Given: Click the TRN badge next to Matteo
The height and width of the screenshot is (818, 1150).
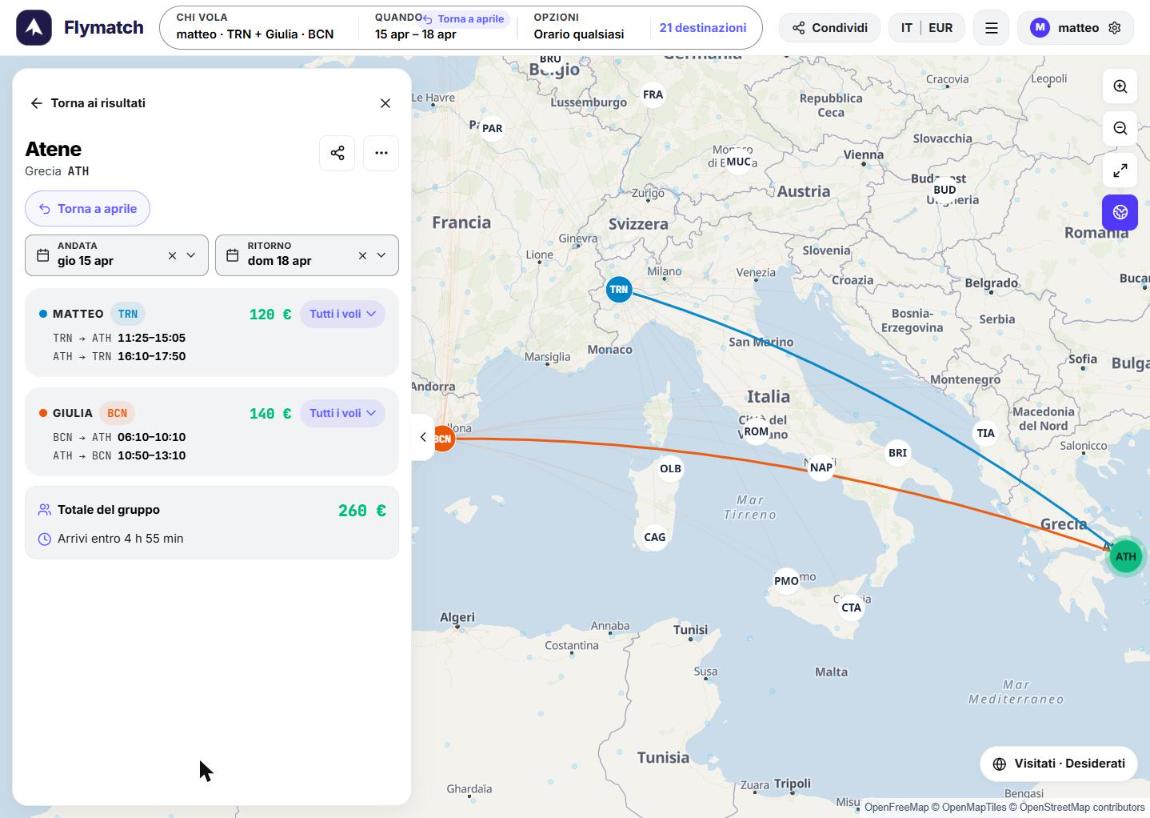Looking at the screenshot, I should click(x=128, y=314).
